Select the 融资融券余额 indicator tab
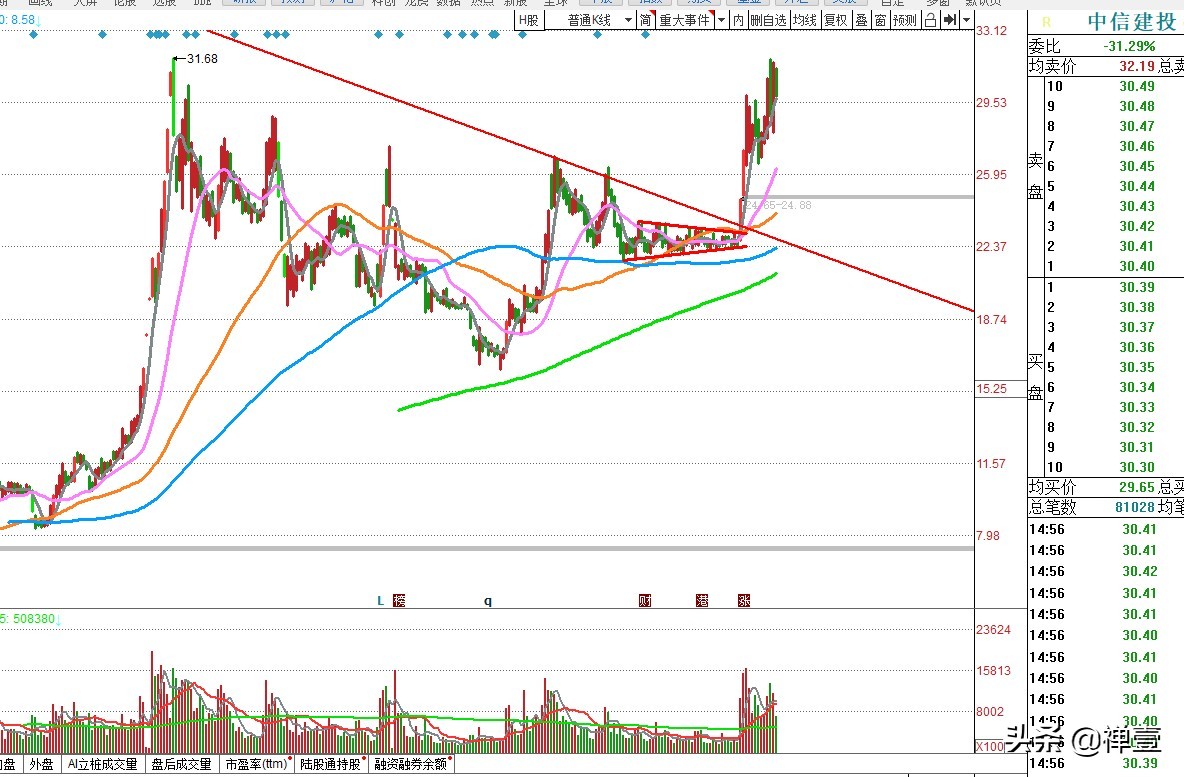The image size is (1184, 777). tap(412, 764)
